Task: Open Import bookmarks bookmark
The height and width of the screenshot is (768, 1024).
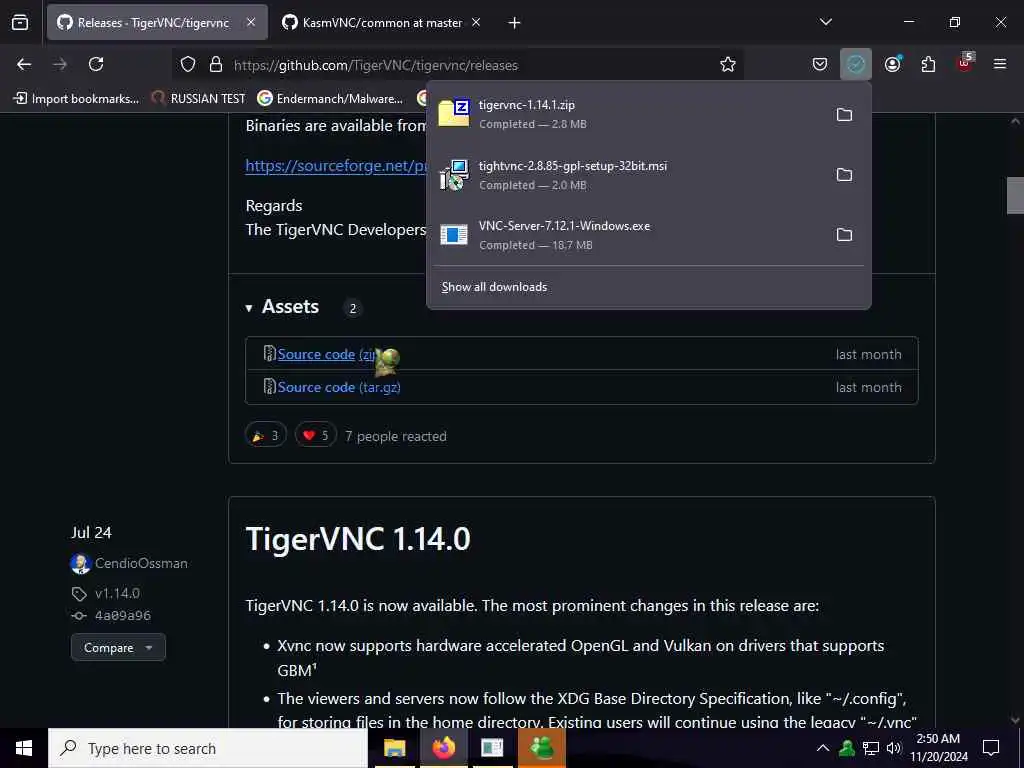Action: 76,99
